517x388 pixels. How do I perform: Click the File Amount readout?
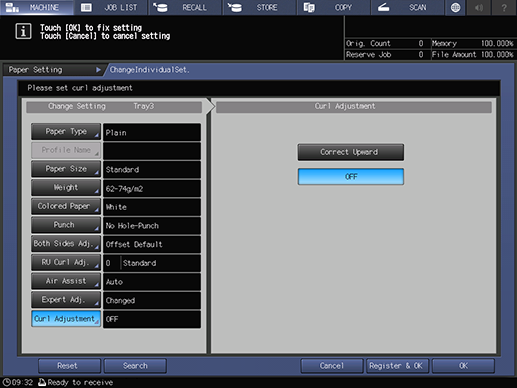[473, 55]
